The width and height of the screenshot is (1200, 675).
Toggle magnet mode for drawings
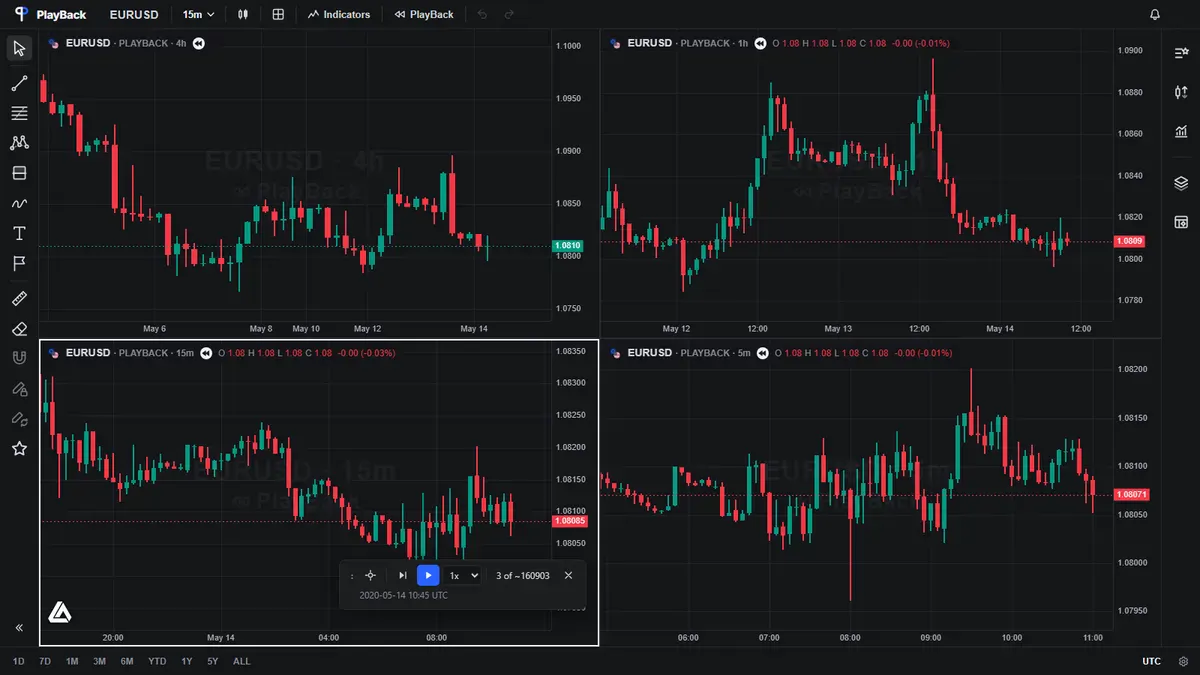(x=19, y=358)
